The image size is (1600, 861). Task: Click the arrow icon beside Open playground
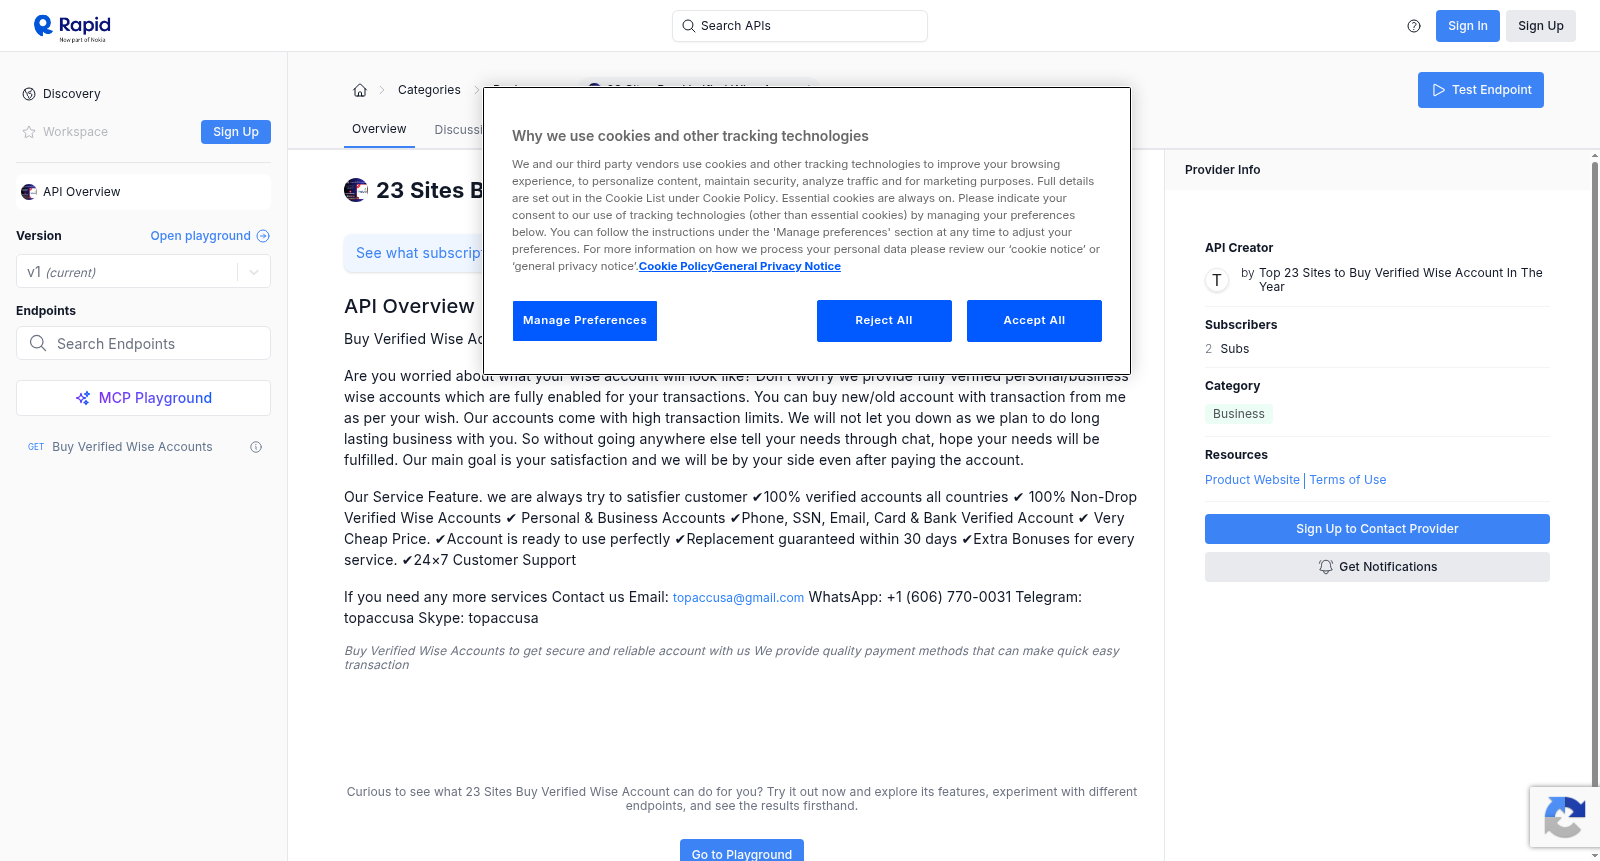(263, 236)
